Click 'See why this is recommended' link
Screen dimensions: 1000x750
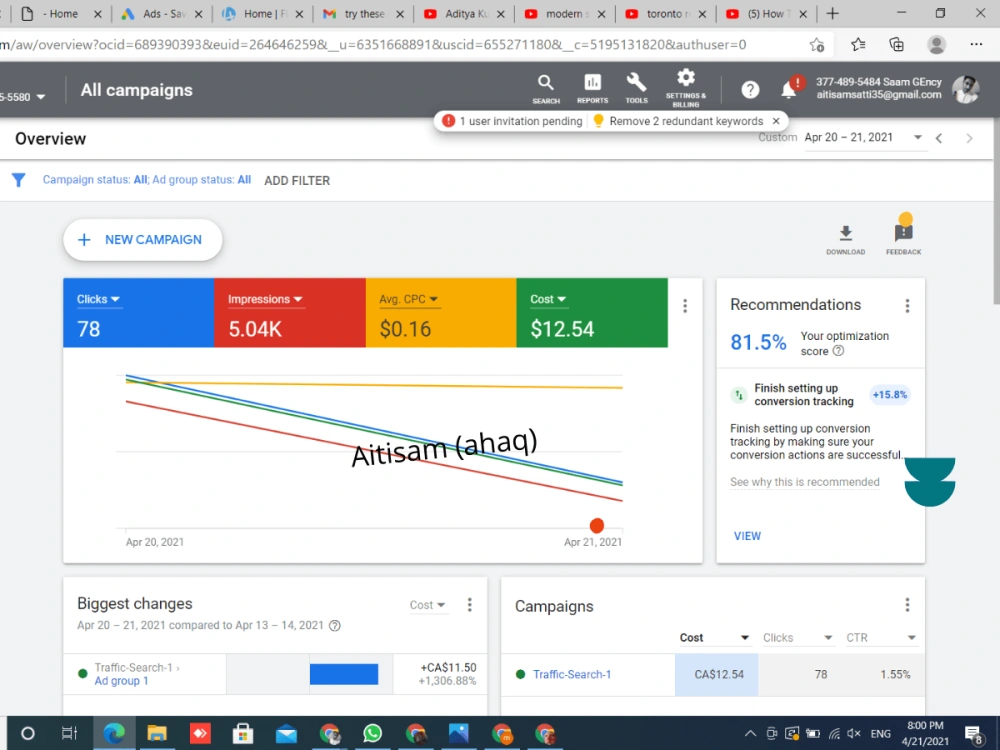click(805, 482)
